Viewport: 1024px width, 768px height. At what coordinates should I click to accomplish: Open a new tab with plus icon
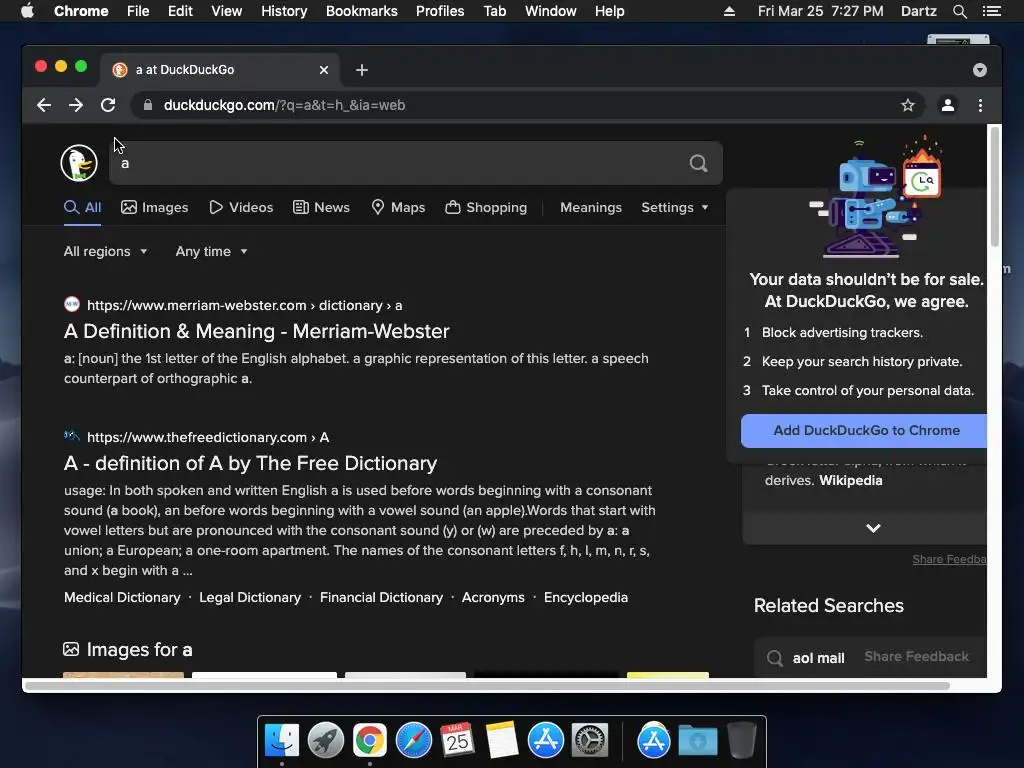click(x=362, y=70)
